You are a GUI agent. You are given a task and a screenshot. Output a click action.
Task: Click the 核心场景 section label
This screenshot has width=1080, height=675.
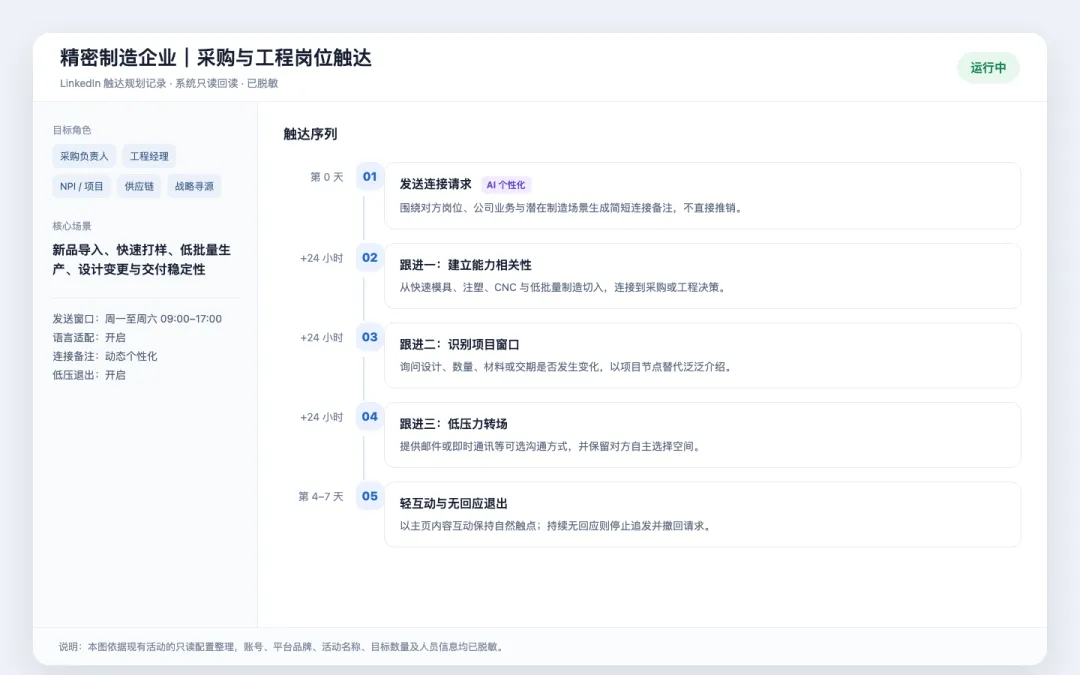(72, 226)
